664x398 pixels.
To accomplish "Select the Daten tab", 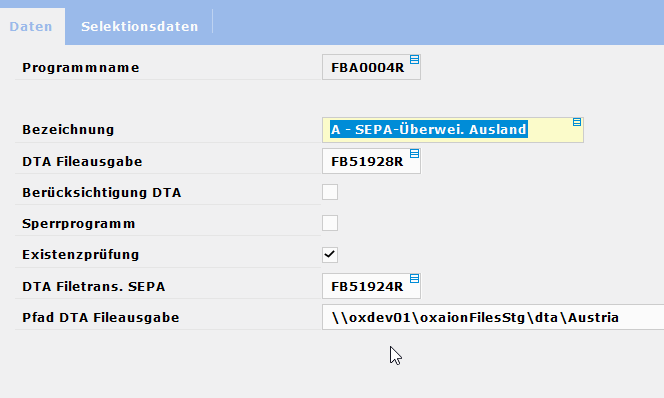I will point(31,26).
